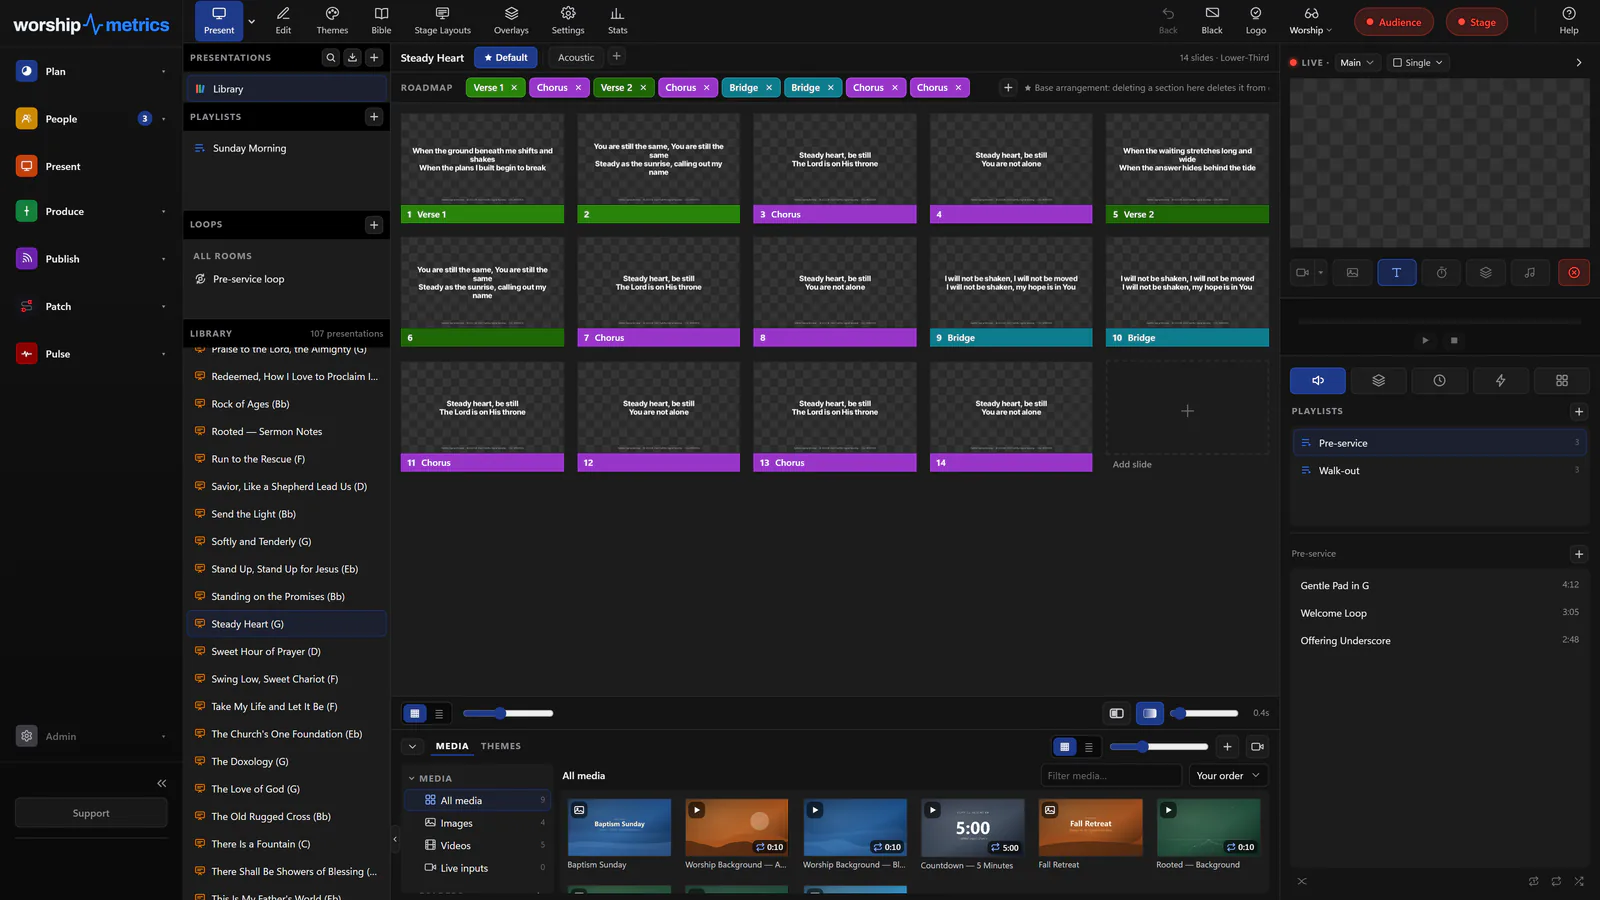Open the clock history tab in right panel
Screen dimensions: 1600x900
click(x=1439, y=380)
